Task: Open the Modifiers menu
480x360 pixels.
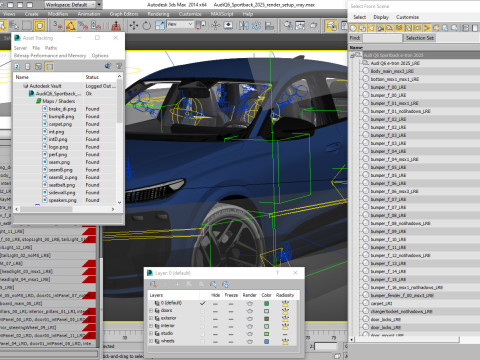Action: coord(58,14)
